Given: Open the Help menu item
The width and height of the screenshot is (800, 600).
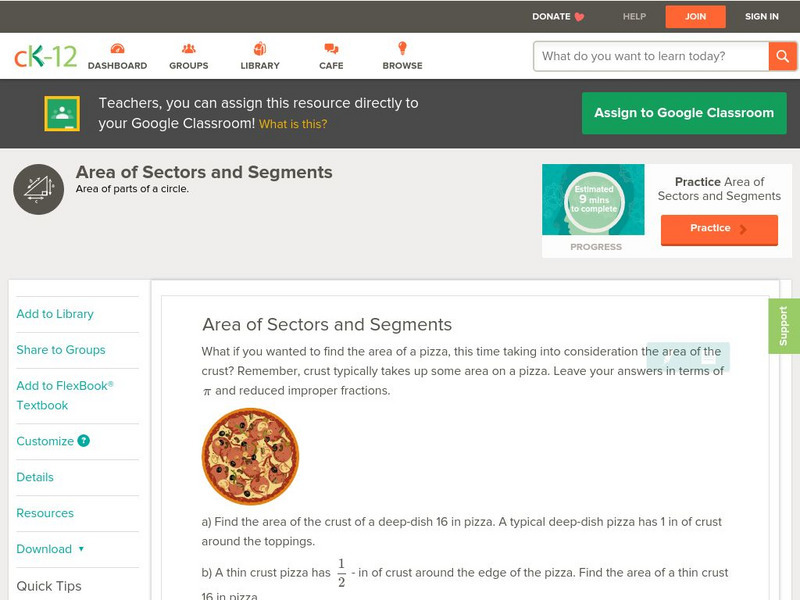Looking at the screenshot, I should [635, 17].
